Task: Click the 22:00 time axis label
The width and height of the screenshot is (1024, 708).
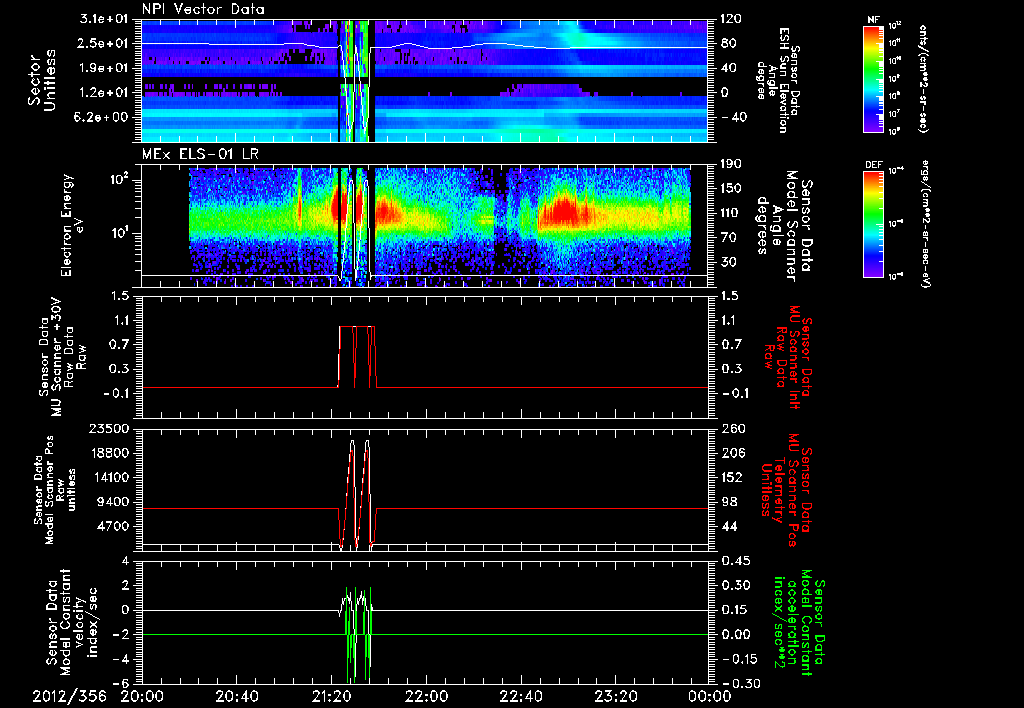Action: tap(426, 697)
